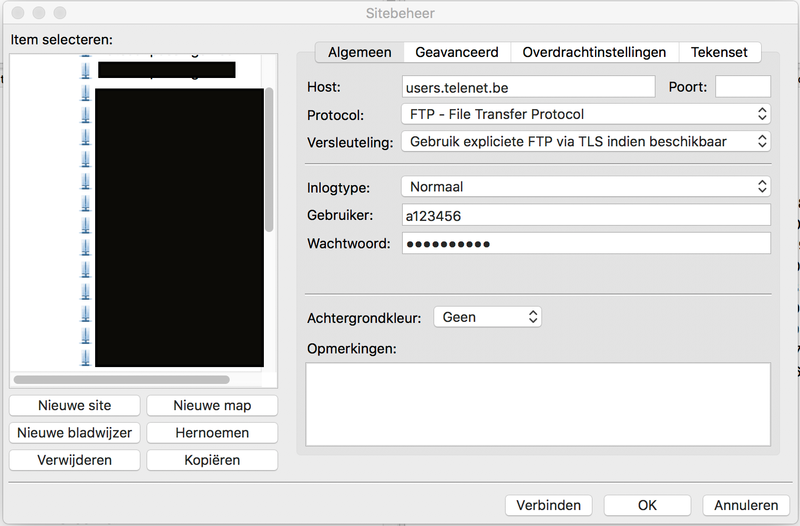Delete selected site using Verwijderen
Screen dimensions: 800x526
tap(75, 460)
